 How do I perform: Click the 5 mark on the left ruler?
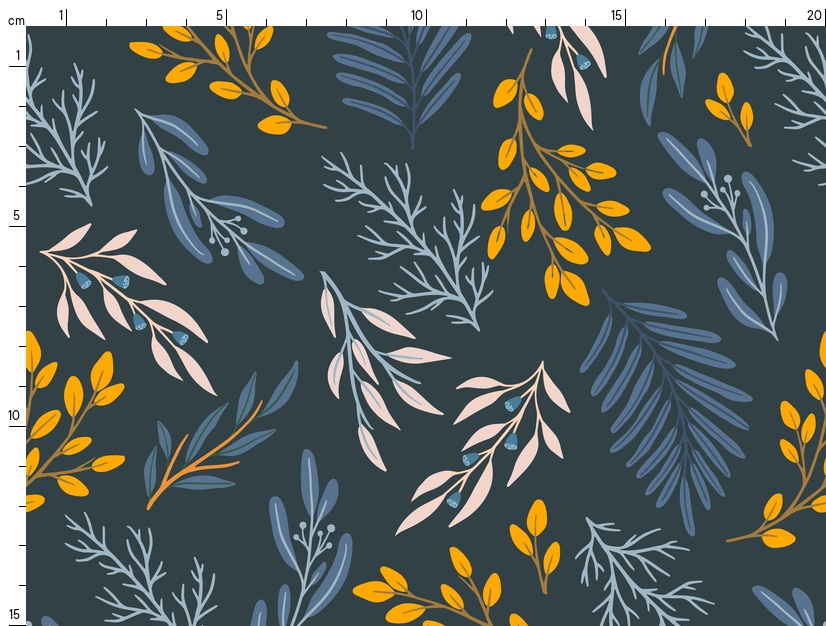coord(15,216)
